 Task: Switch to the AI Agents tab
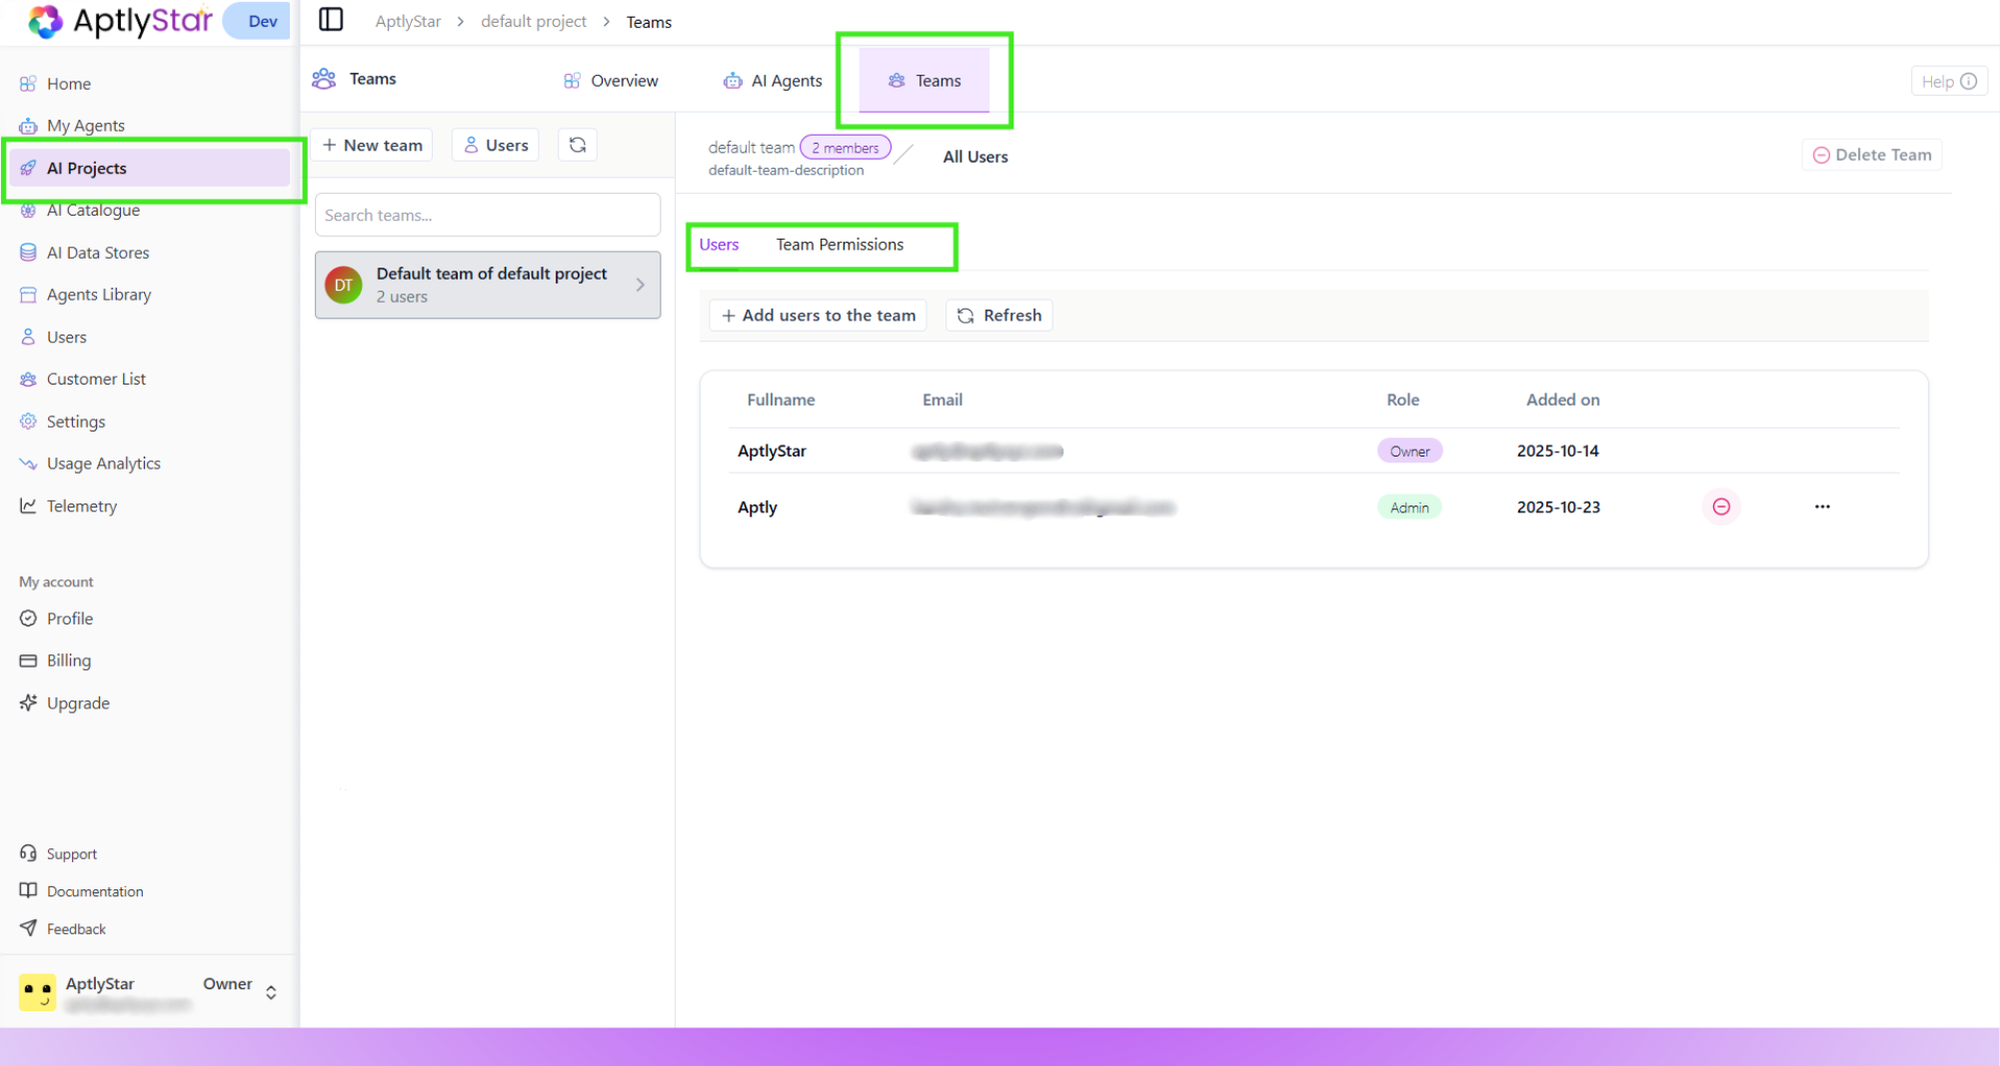(x=773, y=81)
